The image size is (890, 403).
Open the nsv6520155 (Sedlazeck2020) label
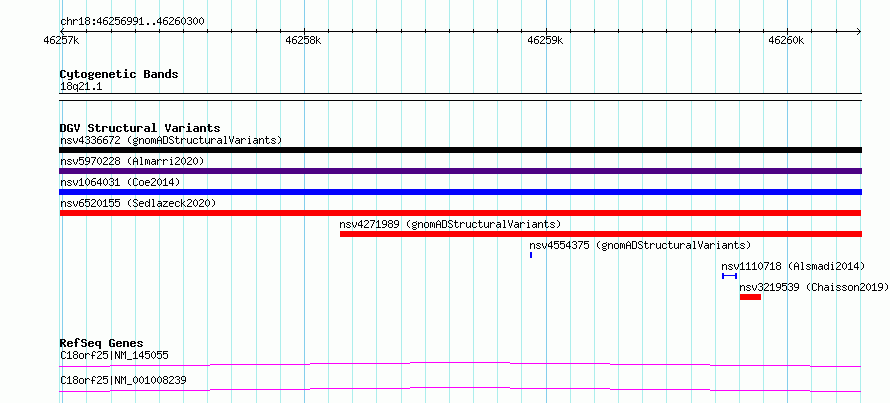(138, 203)
